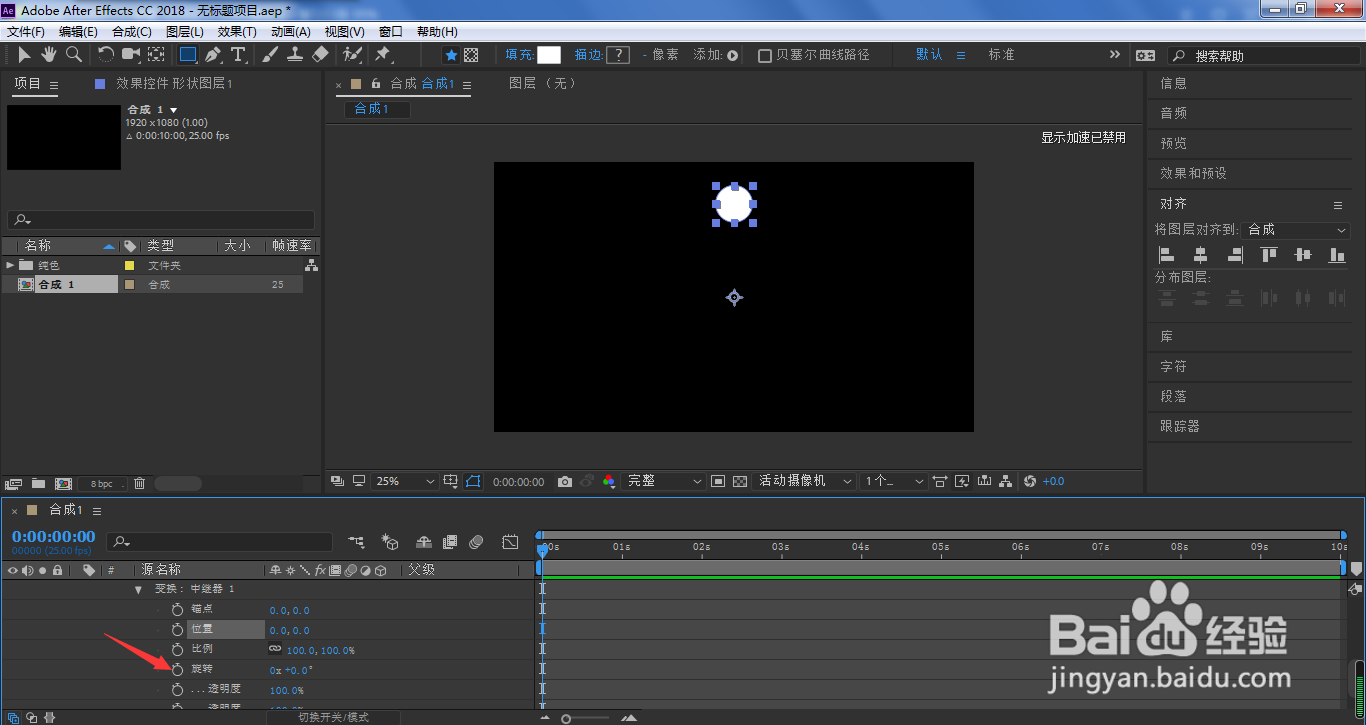Select the Zoom magnifier tool
The height and width of the screenshot is (725, 1366).
click(x=73, y=54)
